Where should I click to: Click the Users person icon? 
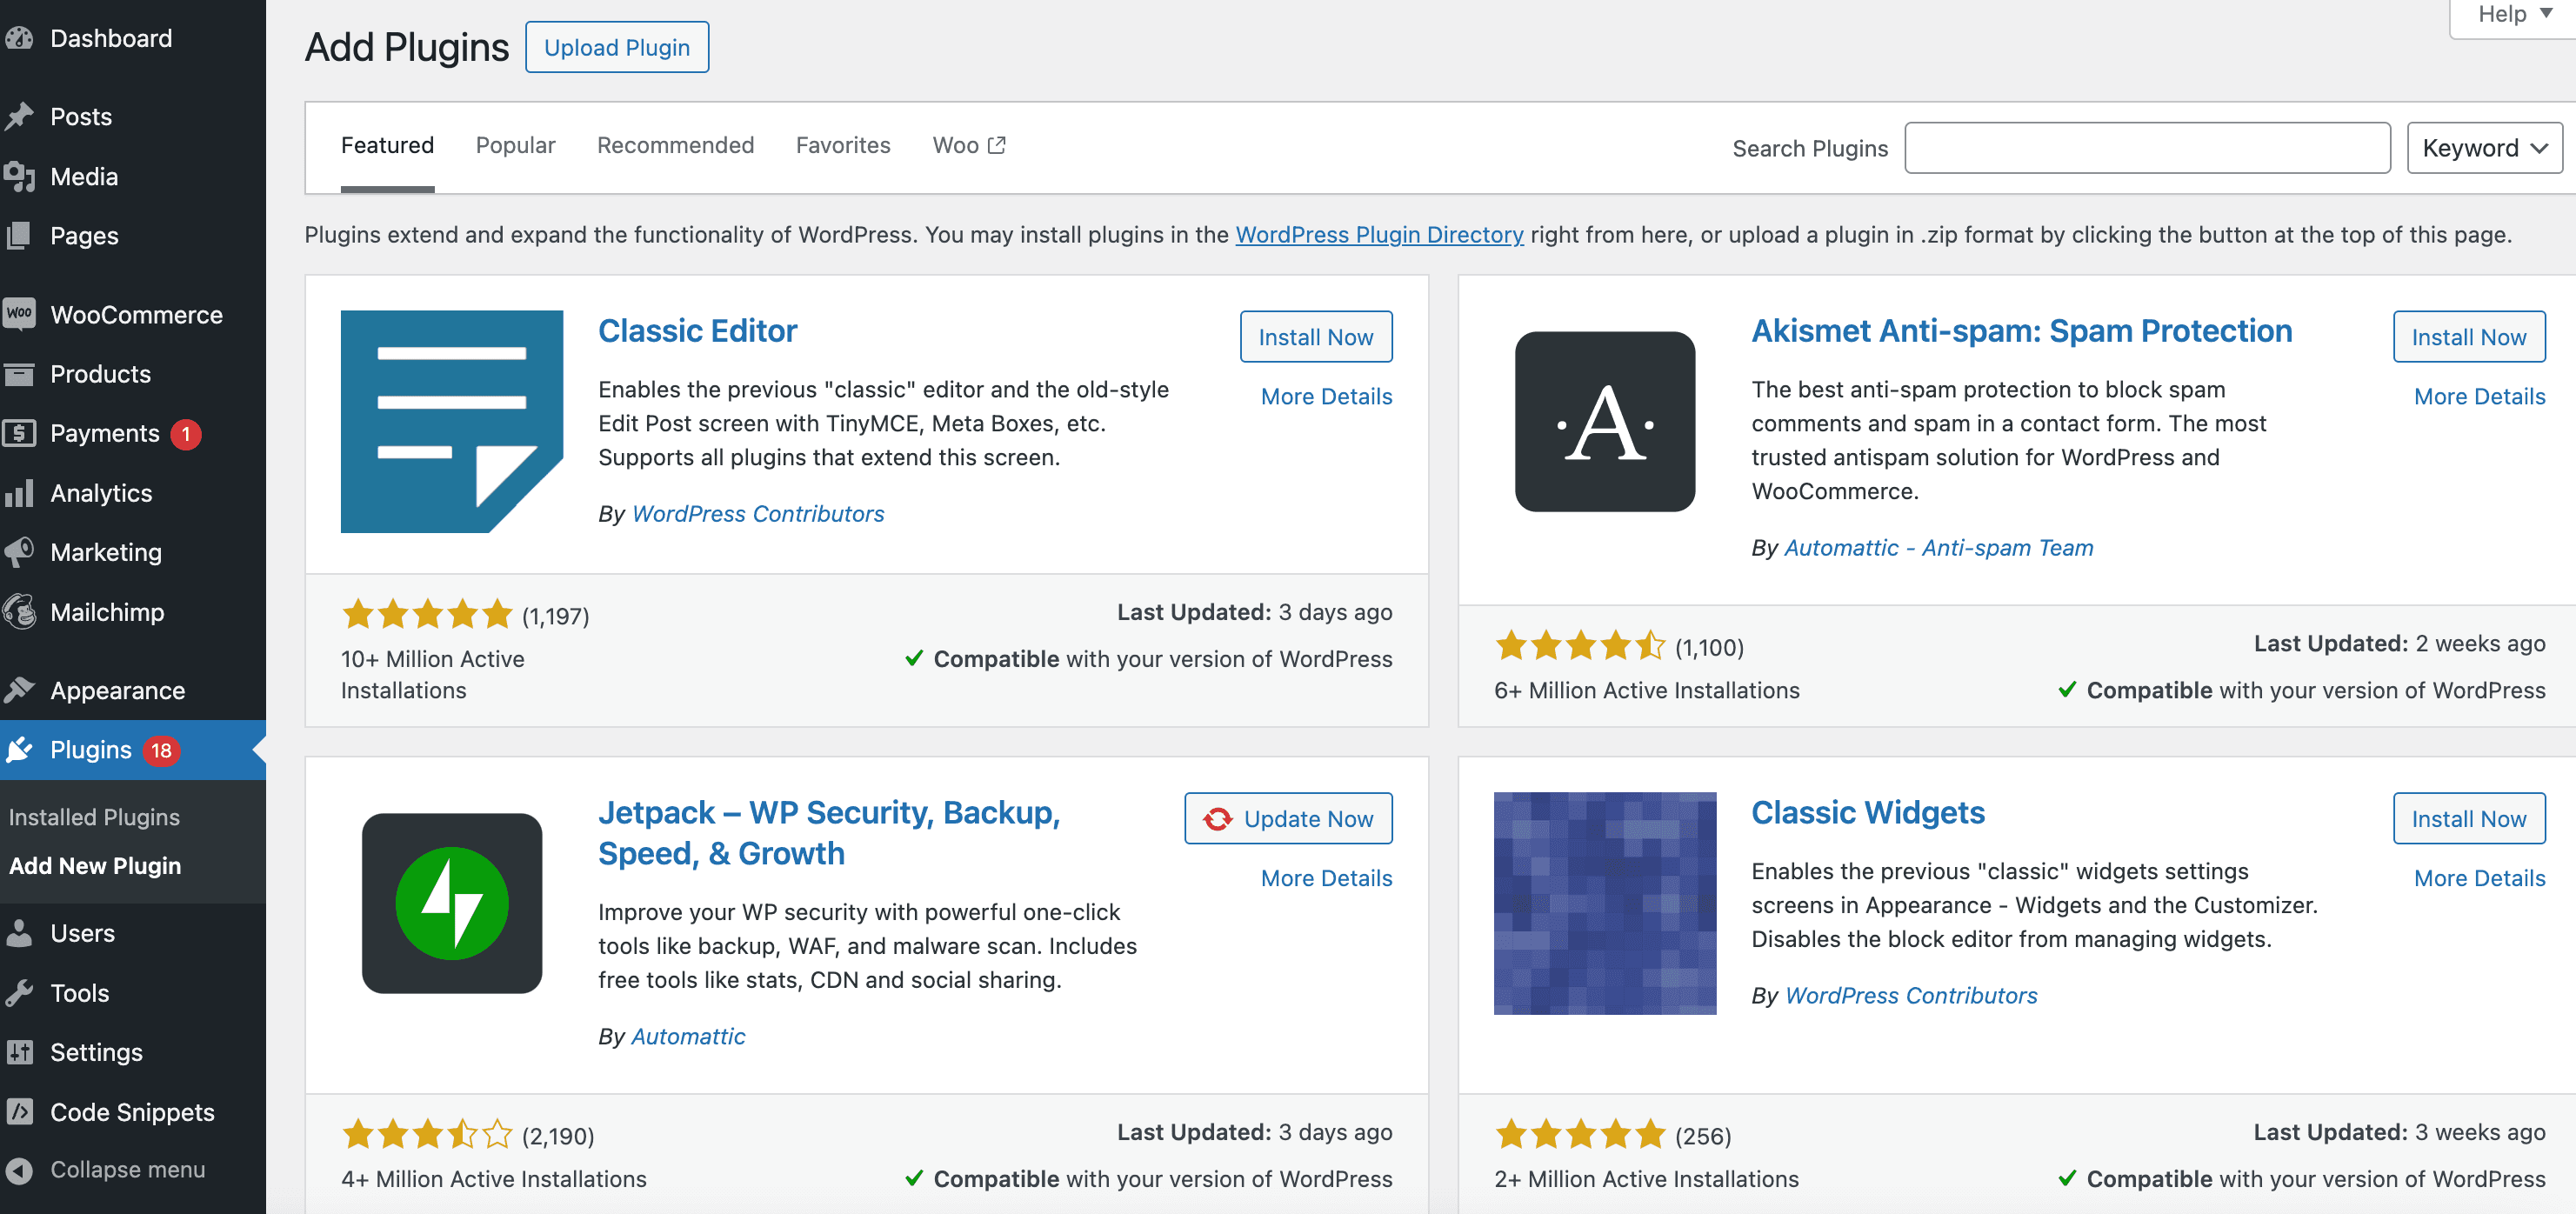coord(19,933)
